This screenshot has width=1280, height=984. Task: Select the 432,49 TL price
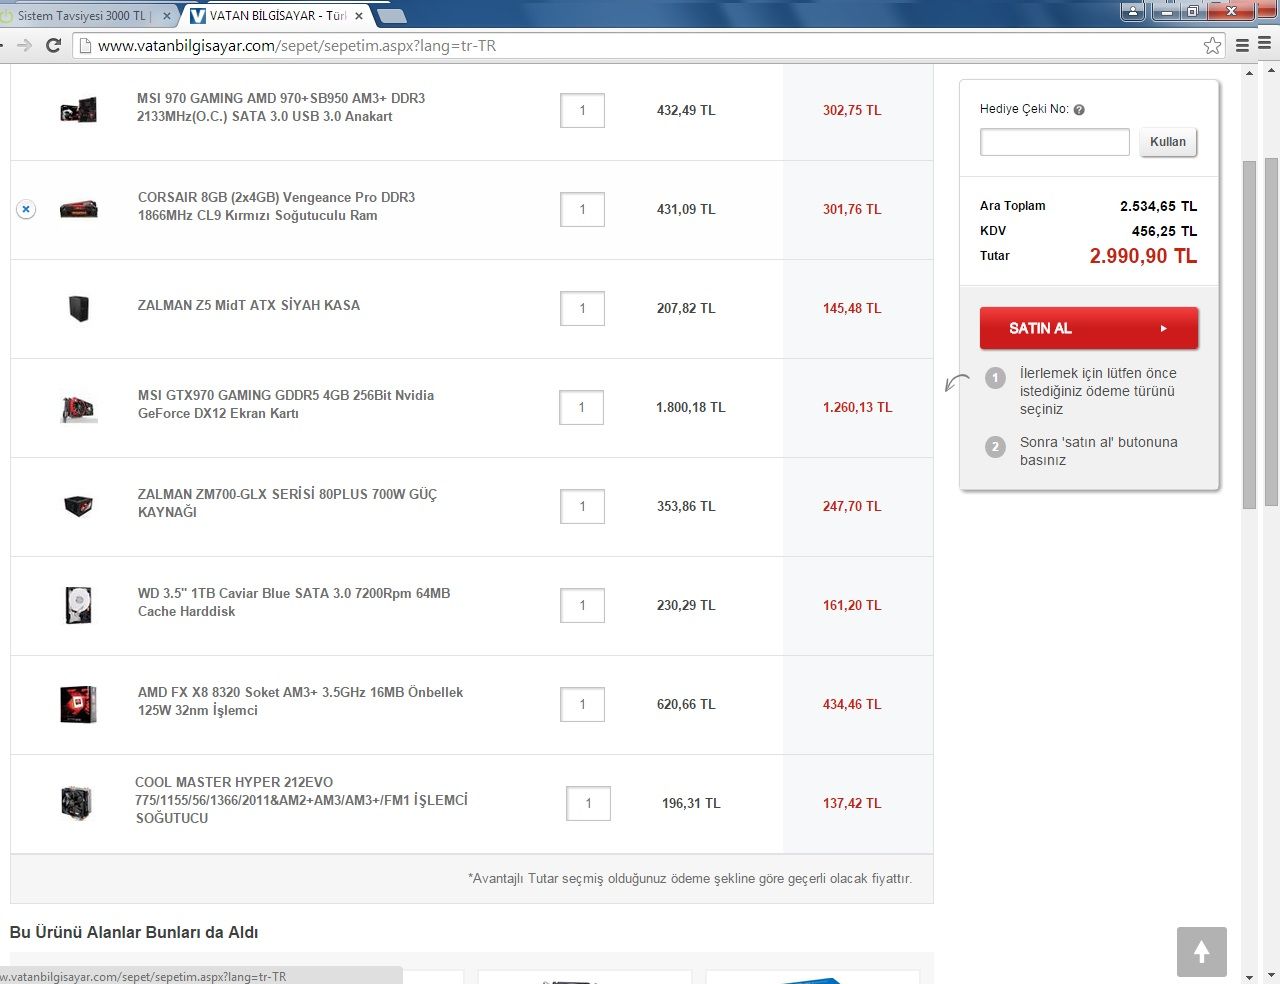pyautogui.click(x=686, y=110)
